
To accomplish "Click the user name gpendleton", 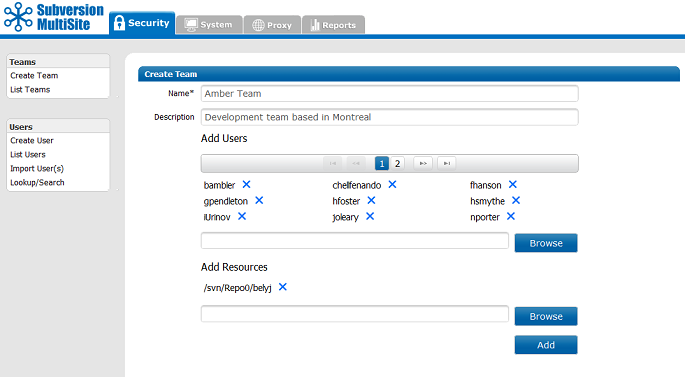I will click(x=225, y=201).
